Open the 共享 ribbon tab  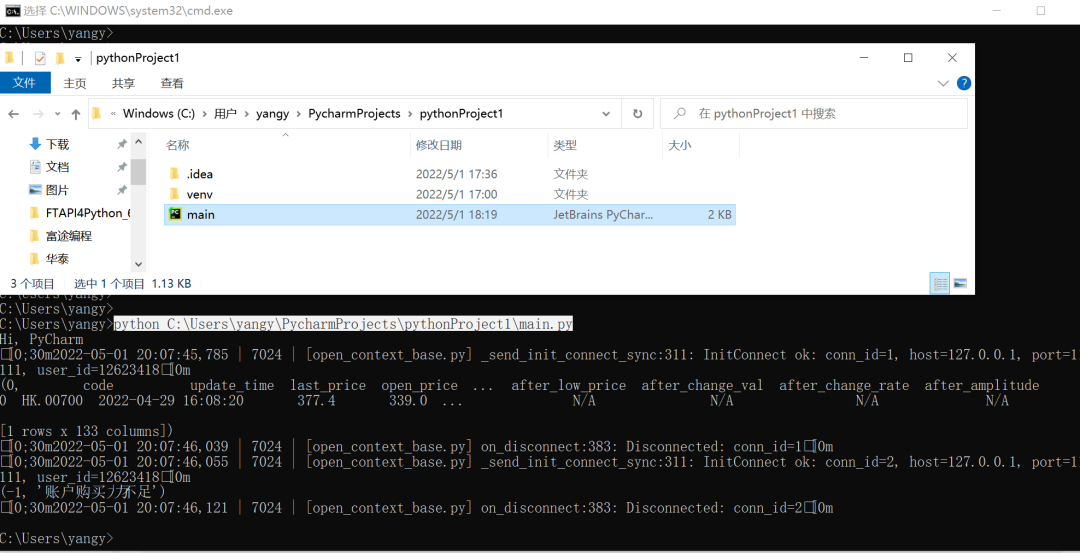point(123,83)
